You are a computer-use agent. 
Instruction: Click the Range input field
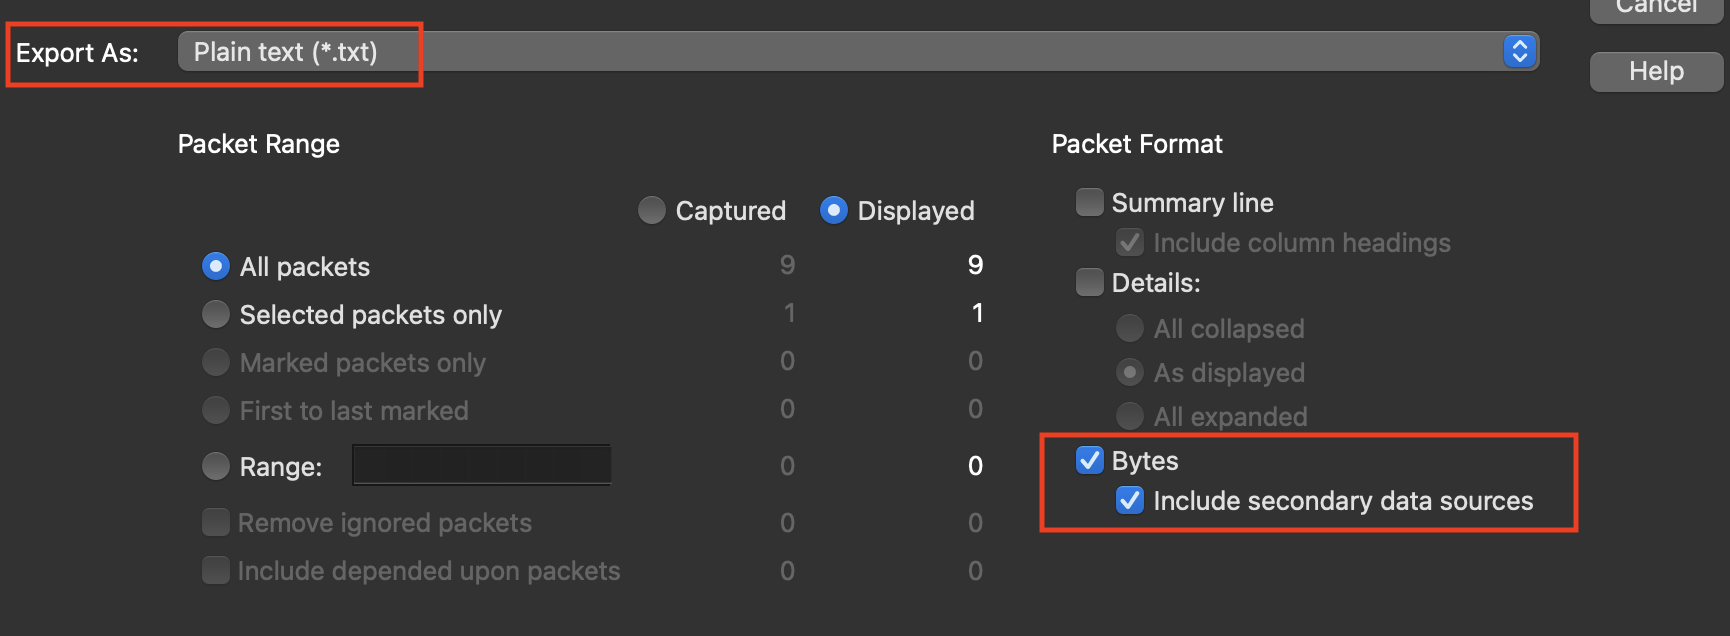click(x=482, y=465)
